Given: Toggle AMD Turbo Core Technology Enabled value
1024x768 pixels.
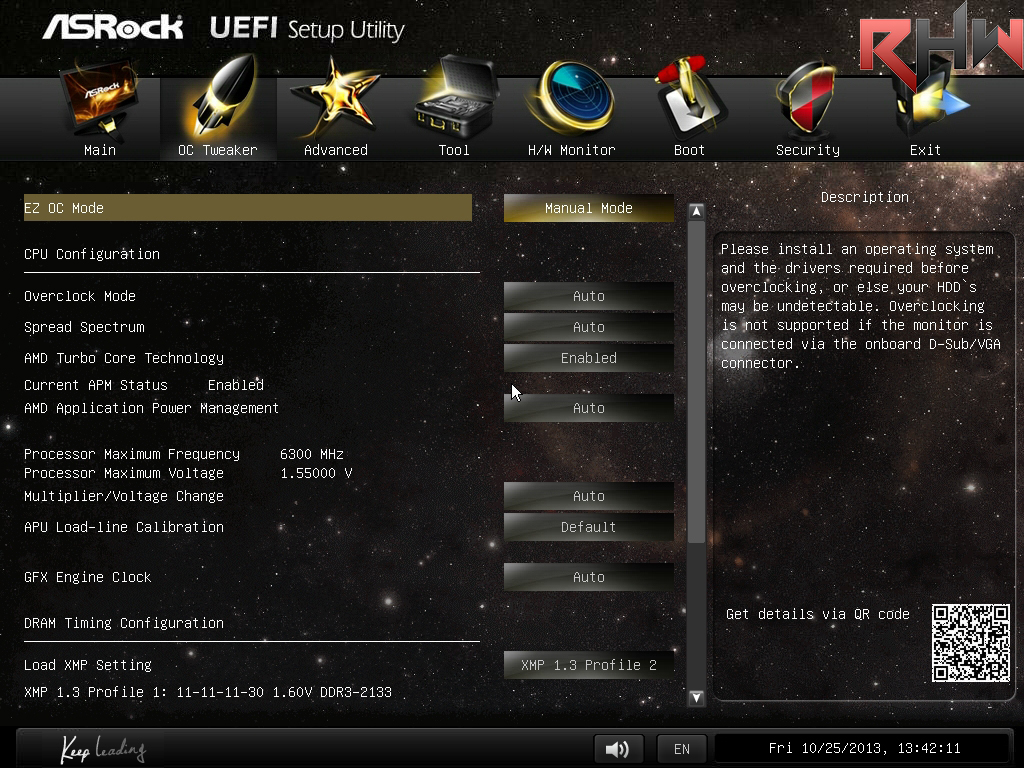Looking at the screenshot, I should 588,358.
